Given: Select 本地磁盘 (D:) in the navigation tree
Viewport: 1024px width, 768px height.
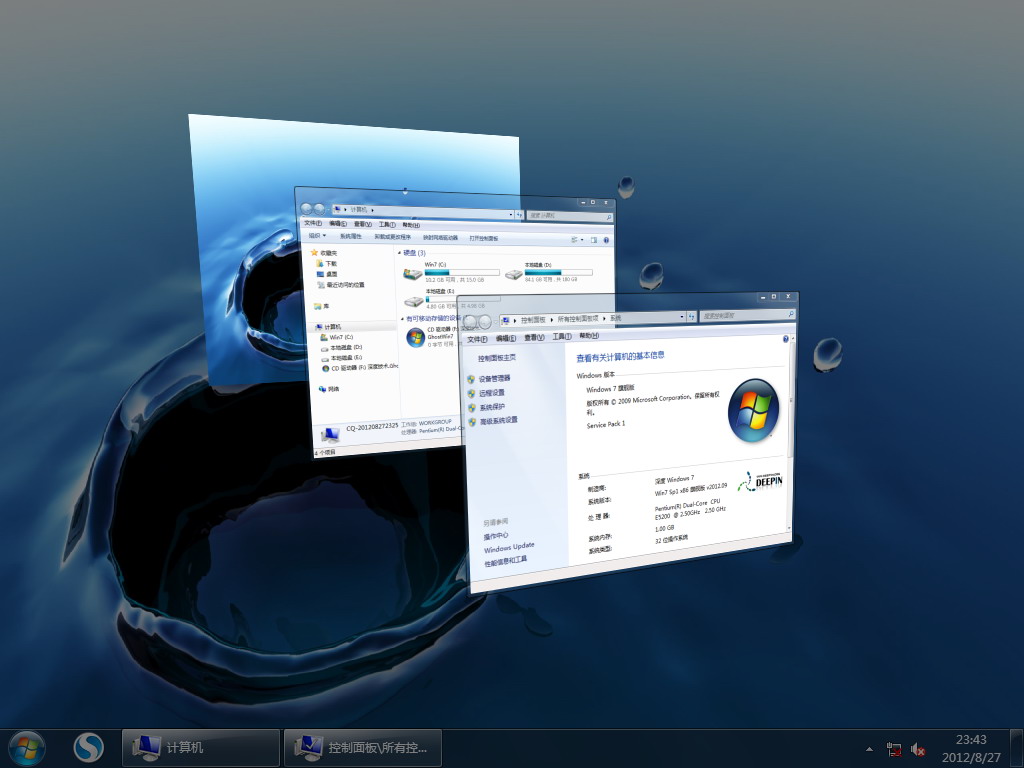Looking at the screenshot, I should 342,348.
